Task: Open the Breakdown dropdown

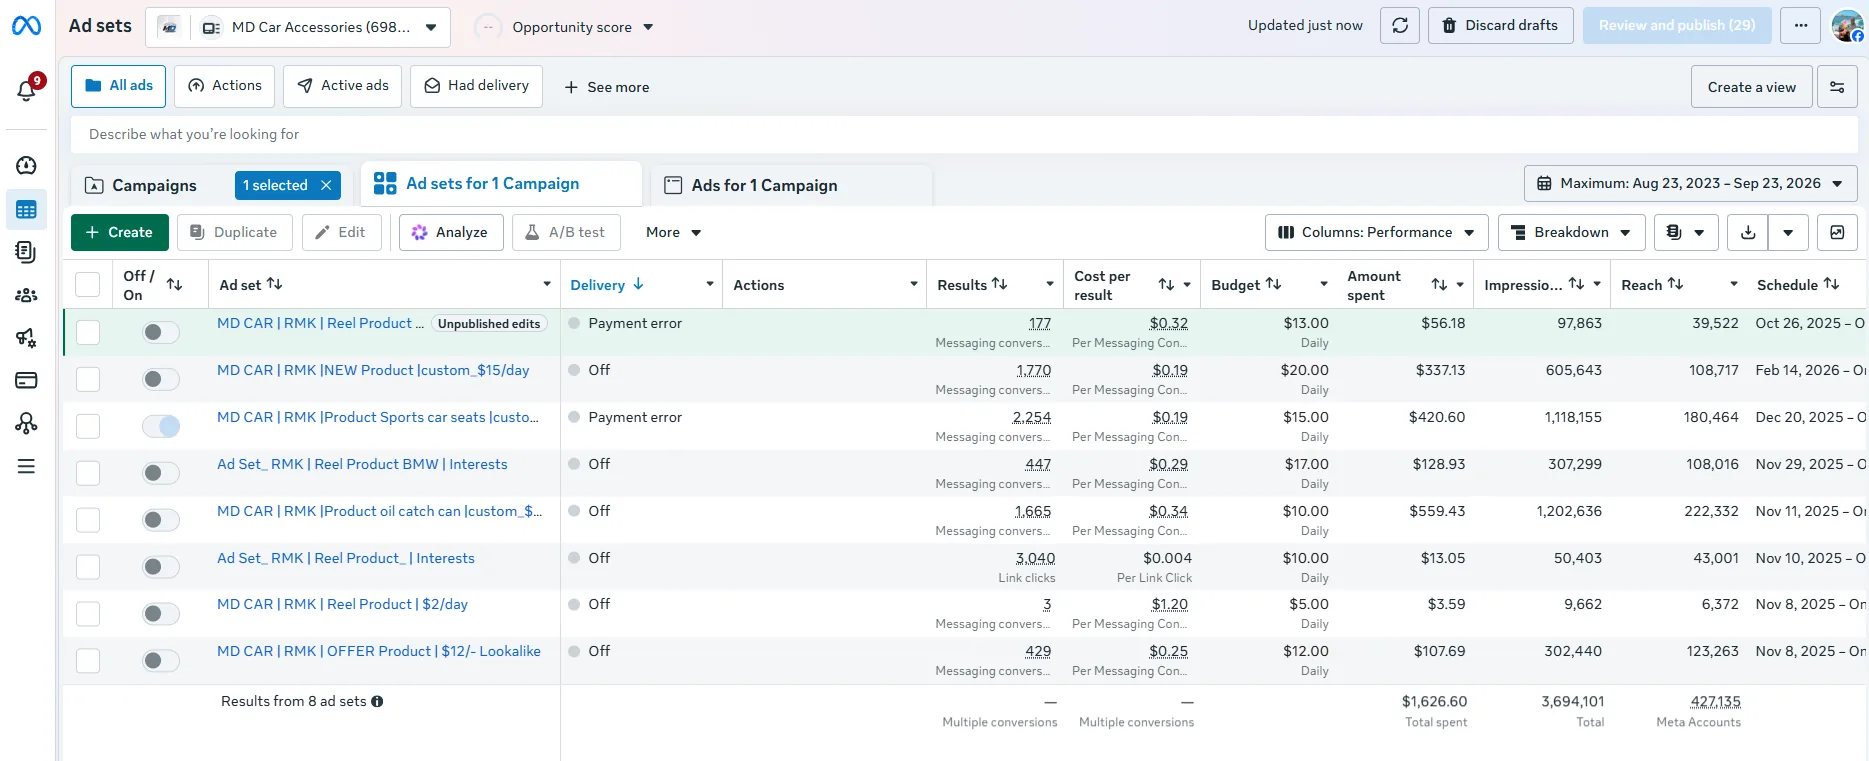Action: click(x=1571, y=232)
